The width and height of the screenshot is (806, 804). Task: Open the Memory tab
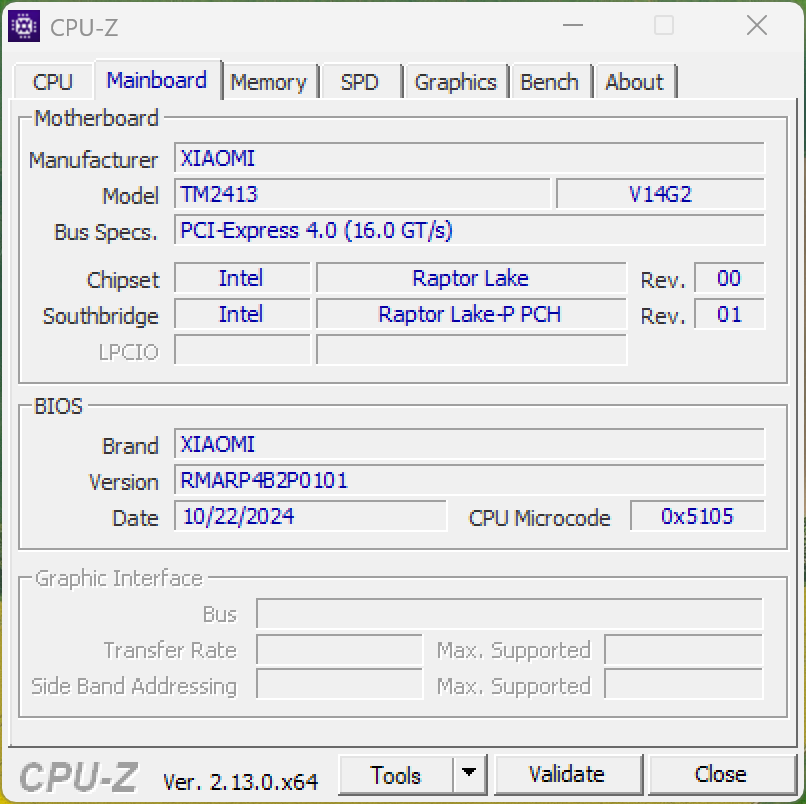pos(269,82)
